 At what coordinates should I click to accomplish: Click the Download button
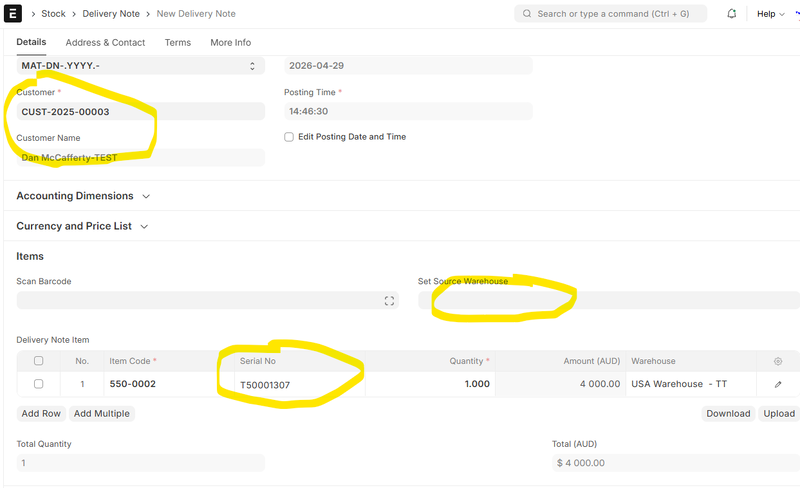click(728, 413)
